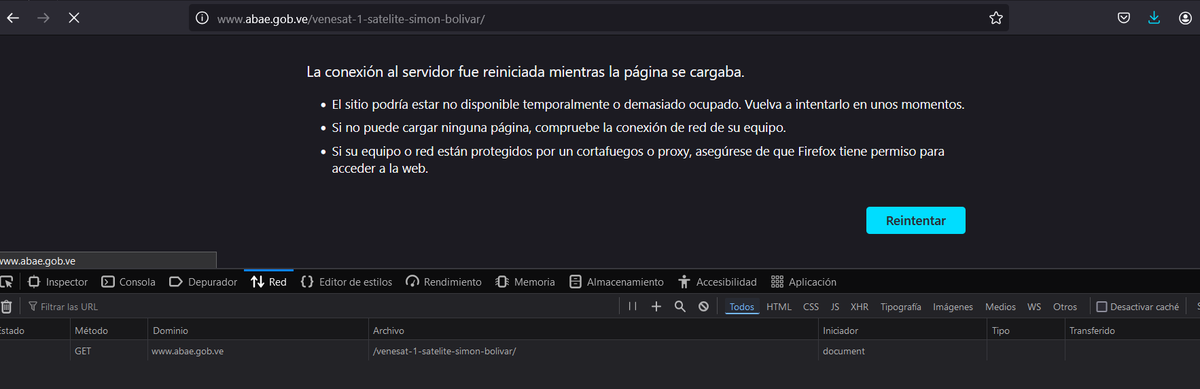Open the Firefox account icon
The width and height of the screenshot is (1200, 389).
point(1185,17)
